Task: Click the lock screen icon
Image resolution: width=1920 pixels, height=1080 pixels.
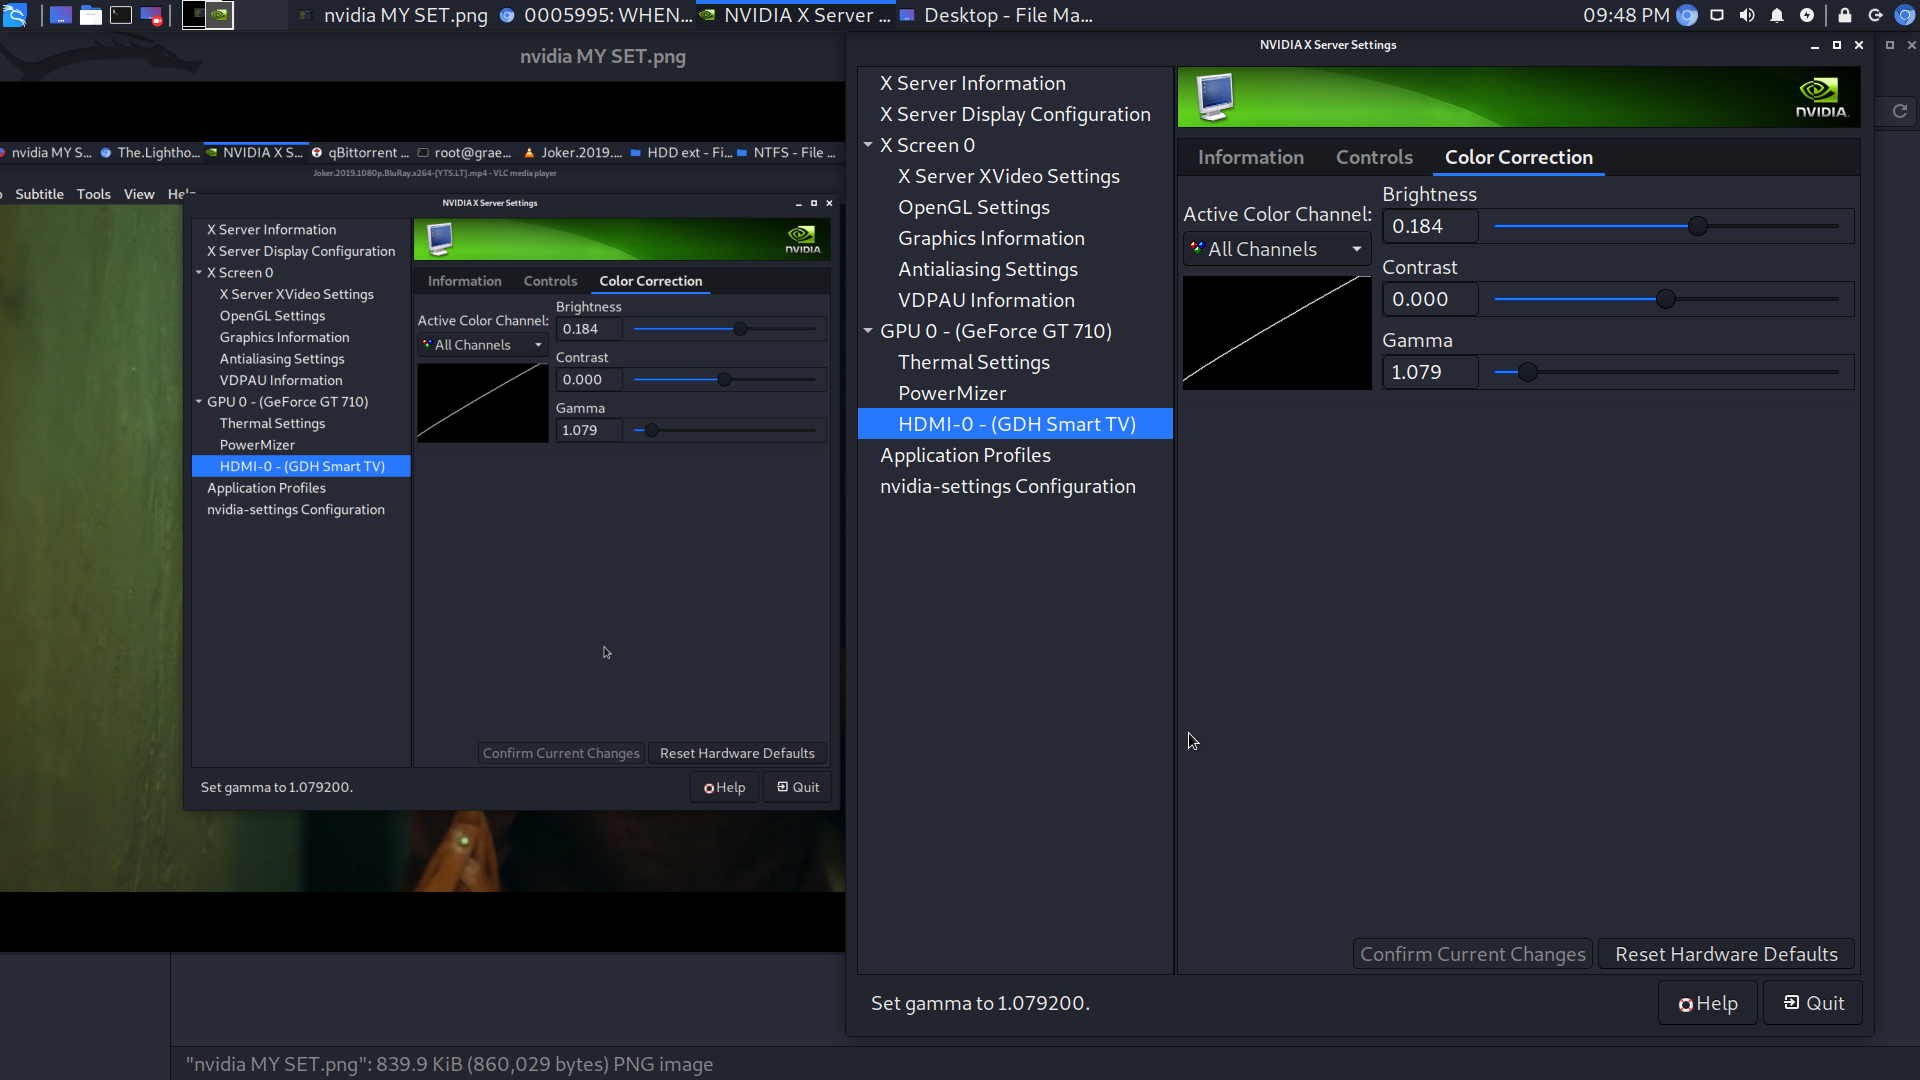Action: (x=1844, y=15)
